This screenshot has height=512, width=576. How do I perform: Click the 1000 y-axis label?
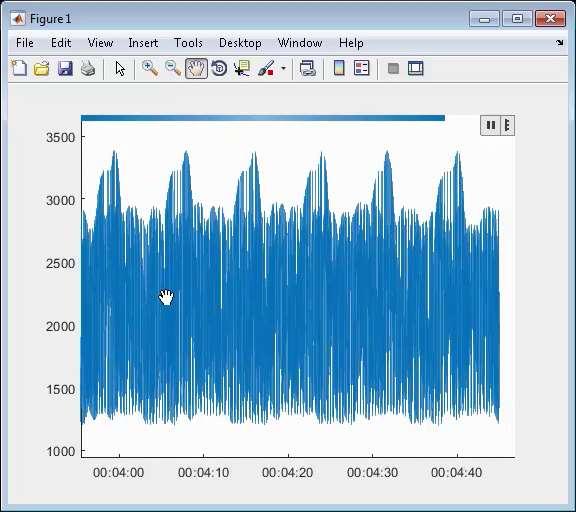point(60,451)
